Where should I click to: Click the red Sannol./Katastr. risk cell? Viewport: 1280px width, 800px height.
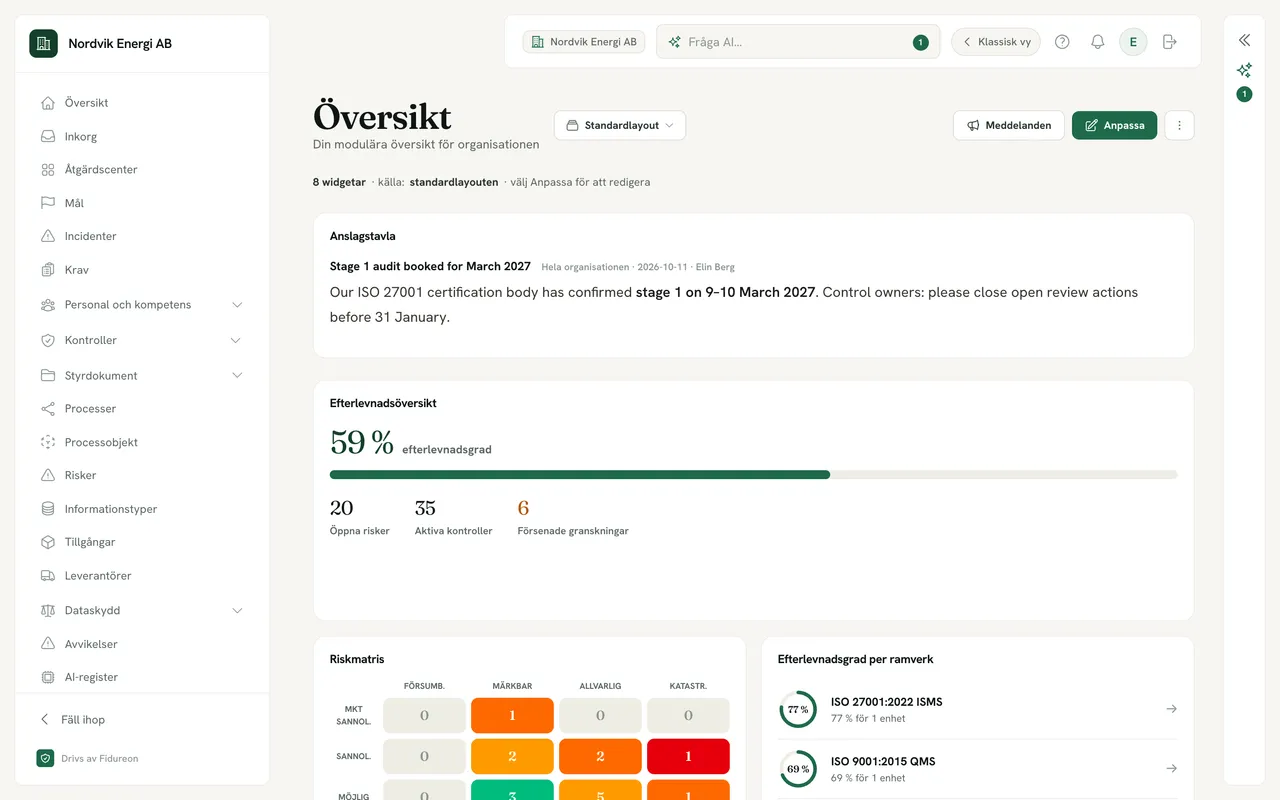688,756
